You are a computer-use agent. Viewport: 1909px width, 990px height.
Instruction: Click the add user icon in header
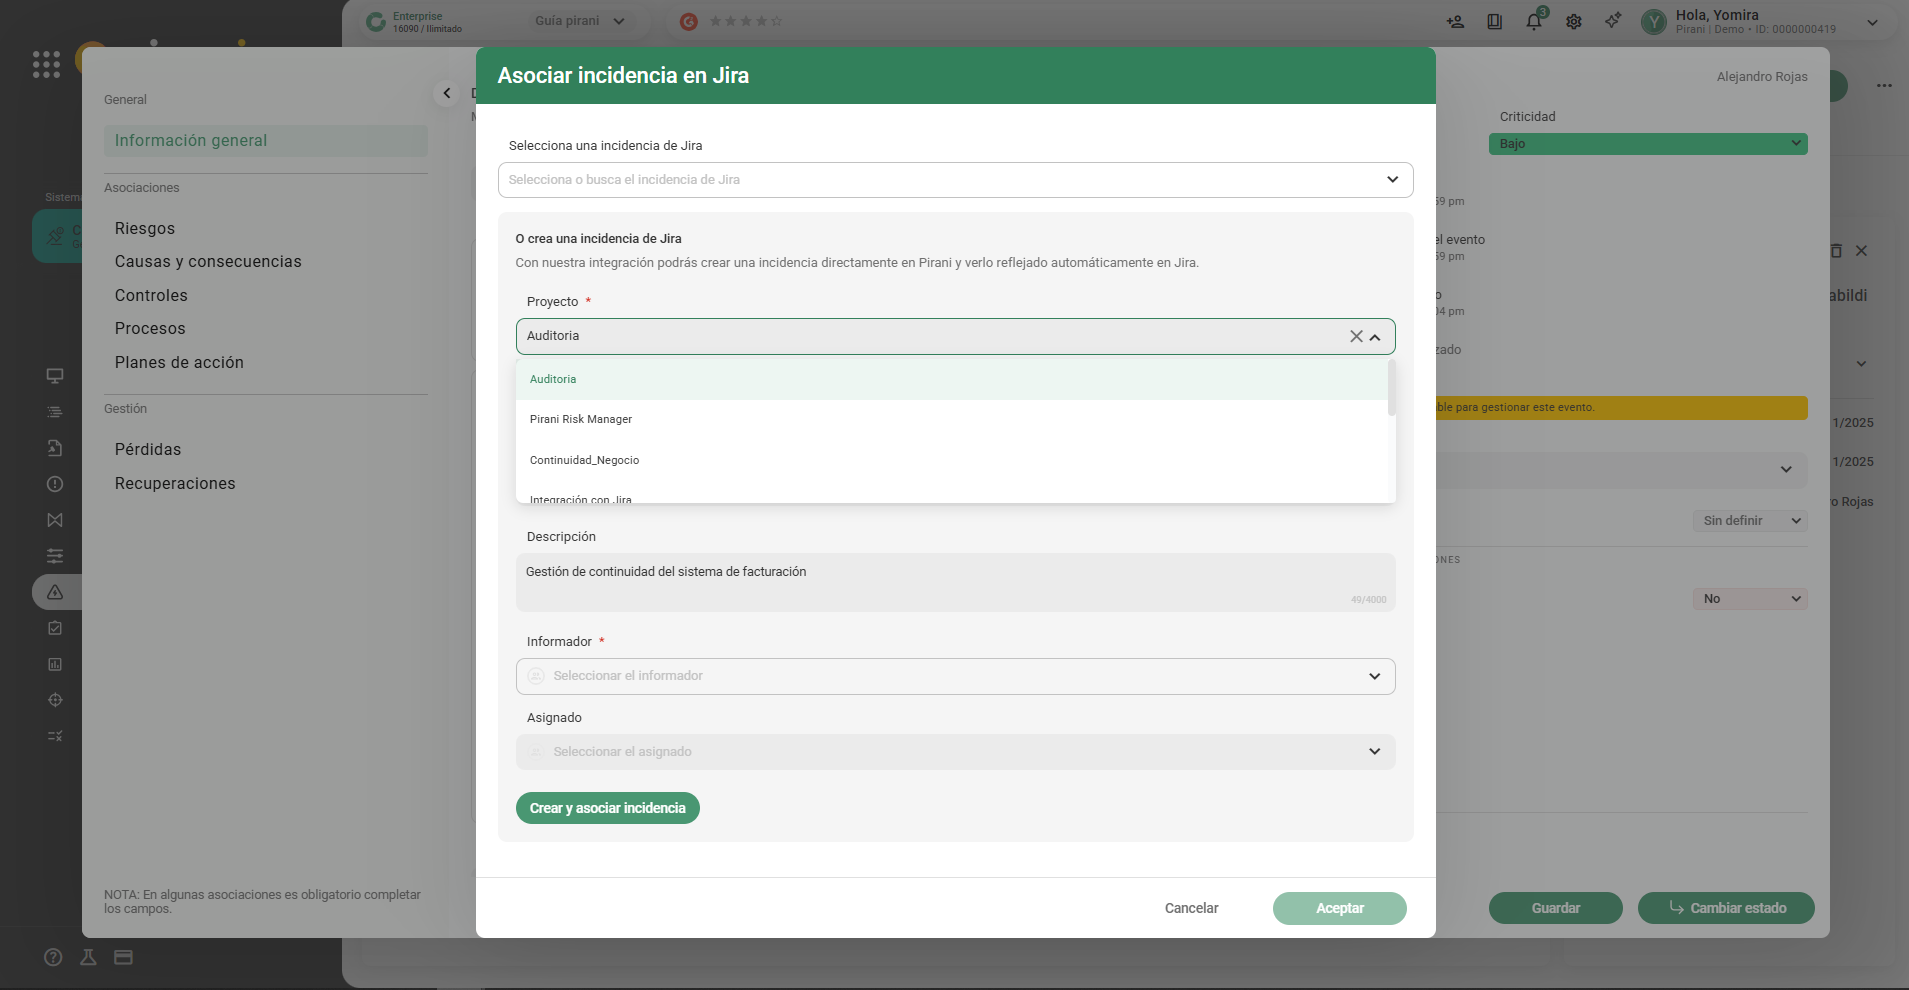click(1455, 21)
